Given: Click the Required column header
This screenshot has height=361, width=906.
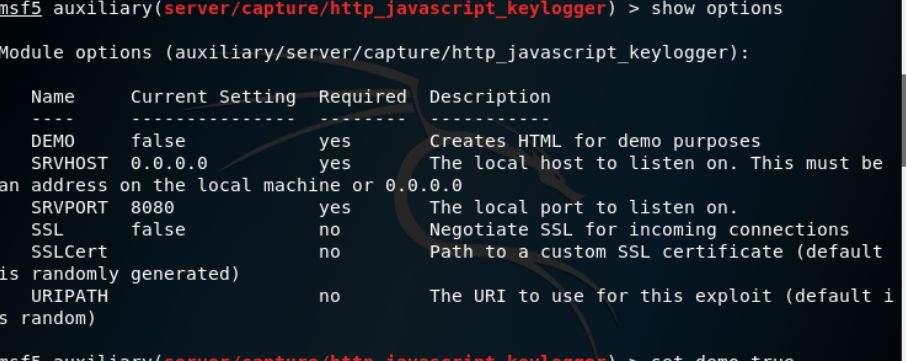Looking at the screenshot, I should point(362,96).
